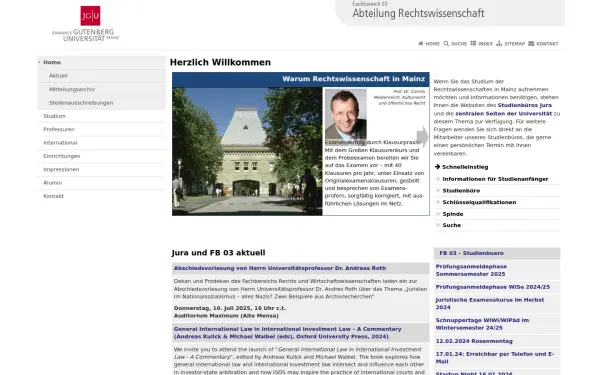Image resolution: width=600 pixels, height=375 pixels.
Task: Click the Suche magnifier icon
Action: tap(446, 44)
